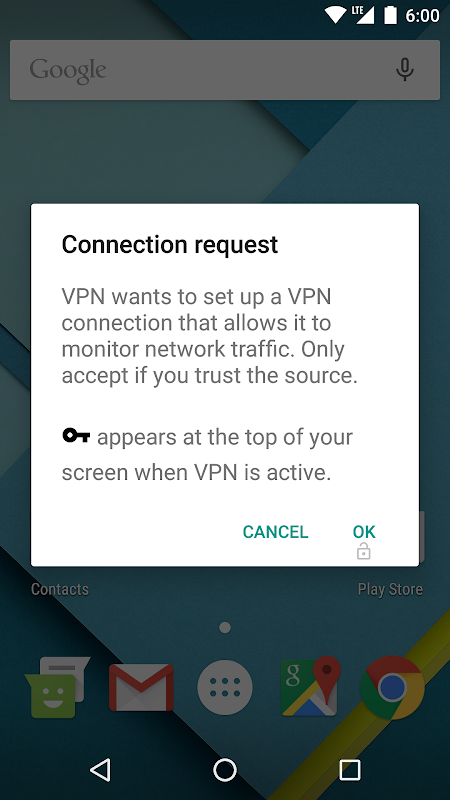Tap the home screen page indicator dot
This screenshot has width=450, height=800.
(225, 628)
